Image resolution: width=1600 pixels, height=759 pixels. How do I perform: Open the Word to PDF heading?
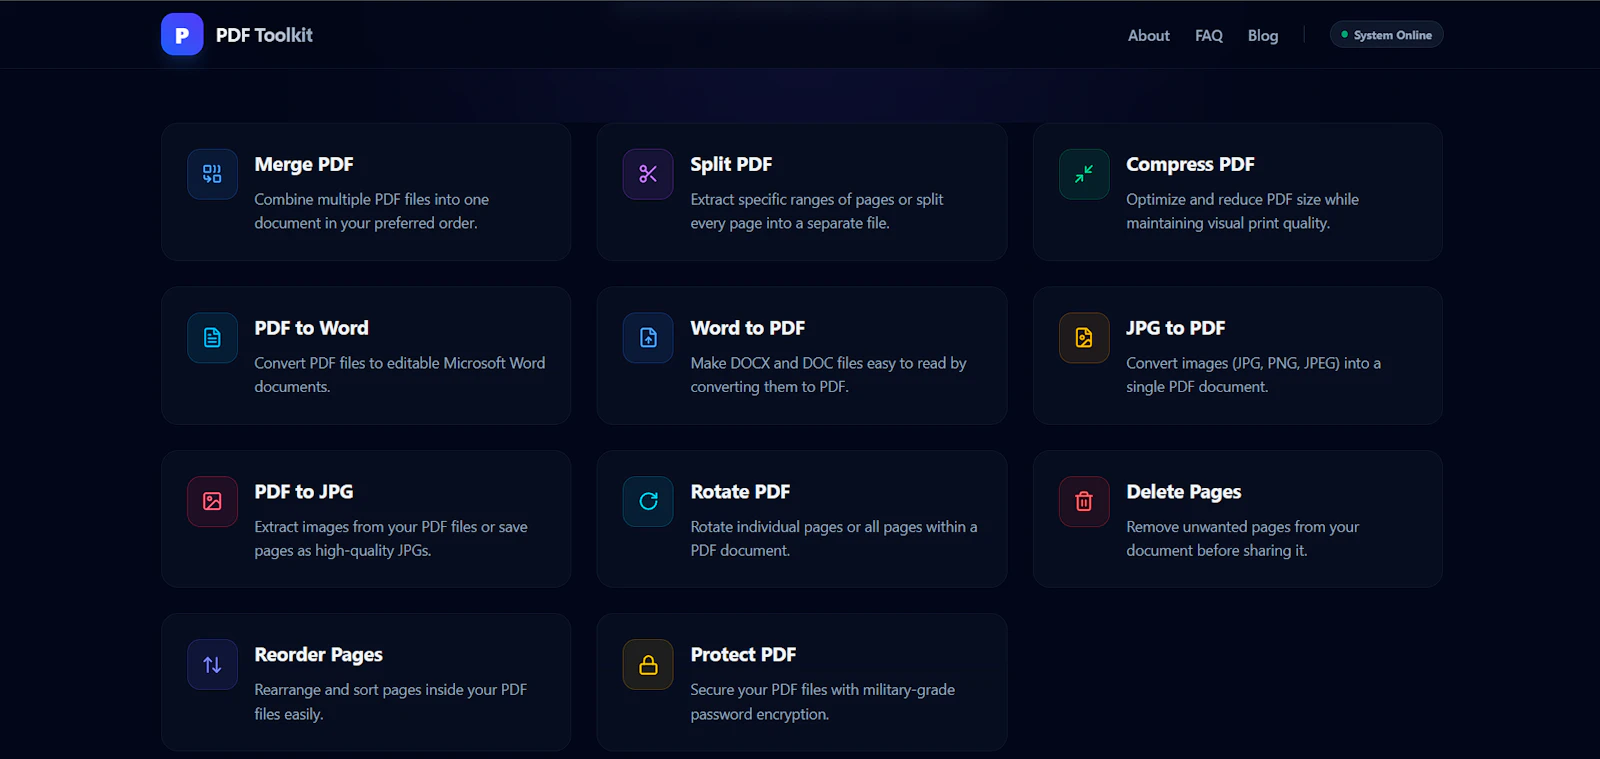click(747, 328)
